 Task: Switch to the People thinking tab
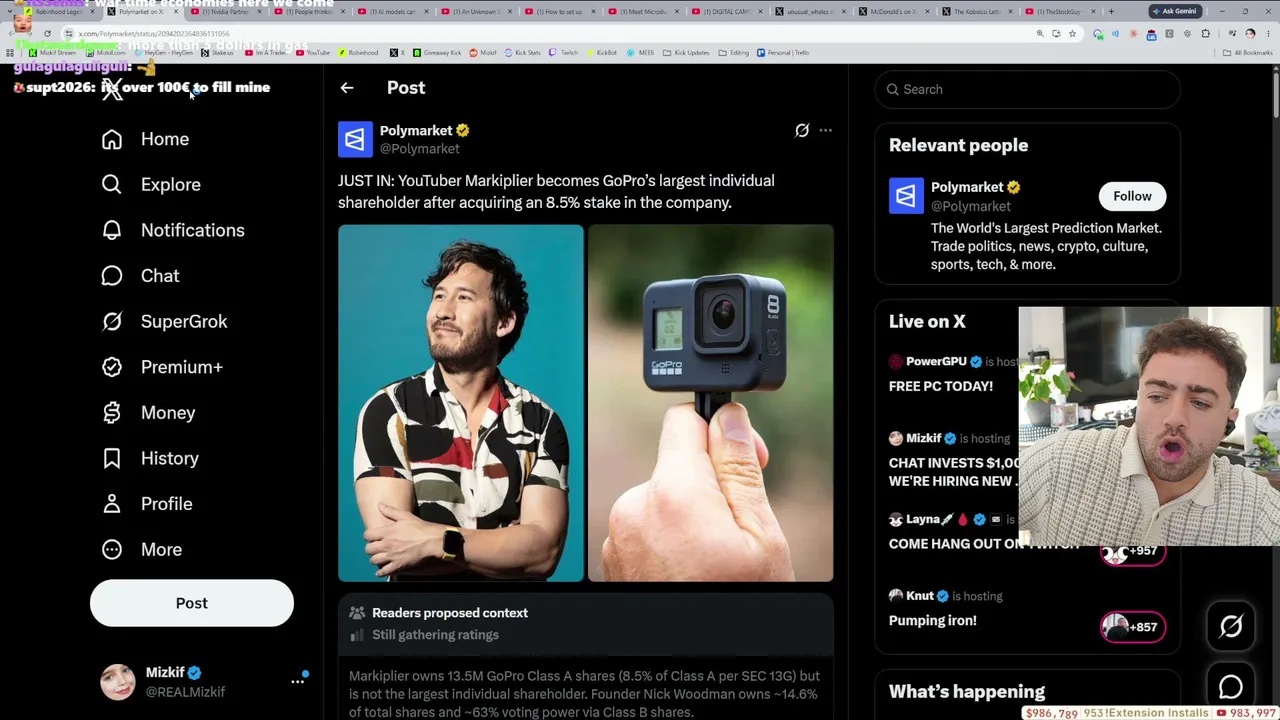pyautogui.click(x=308, y=12)
